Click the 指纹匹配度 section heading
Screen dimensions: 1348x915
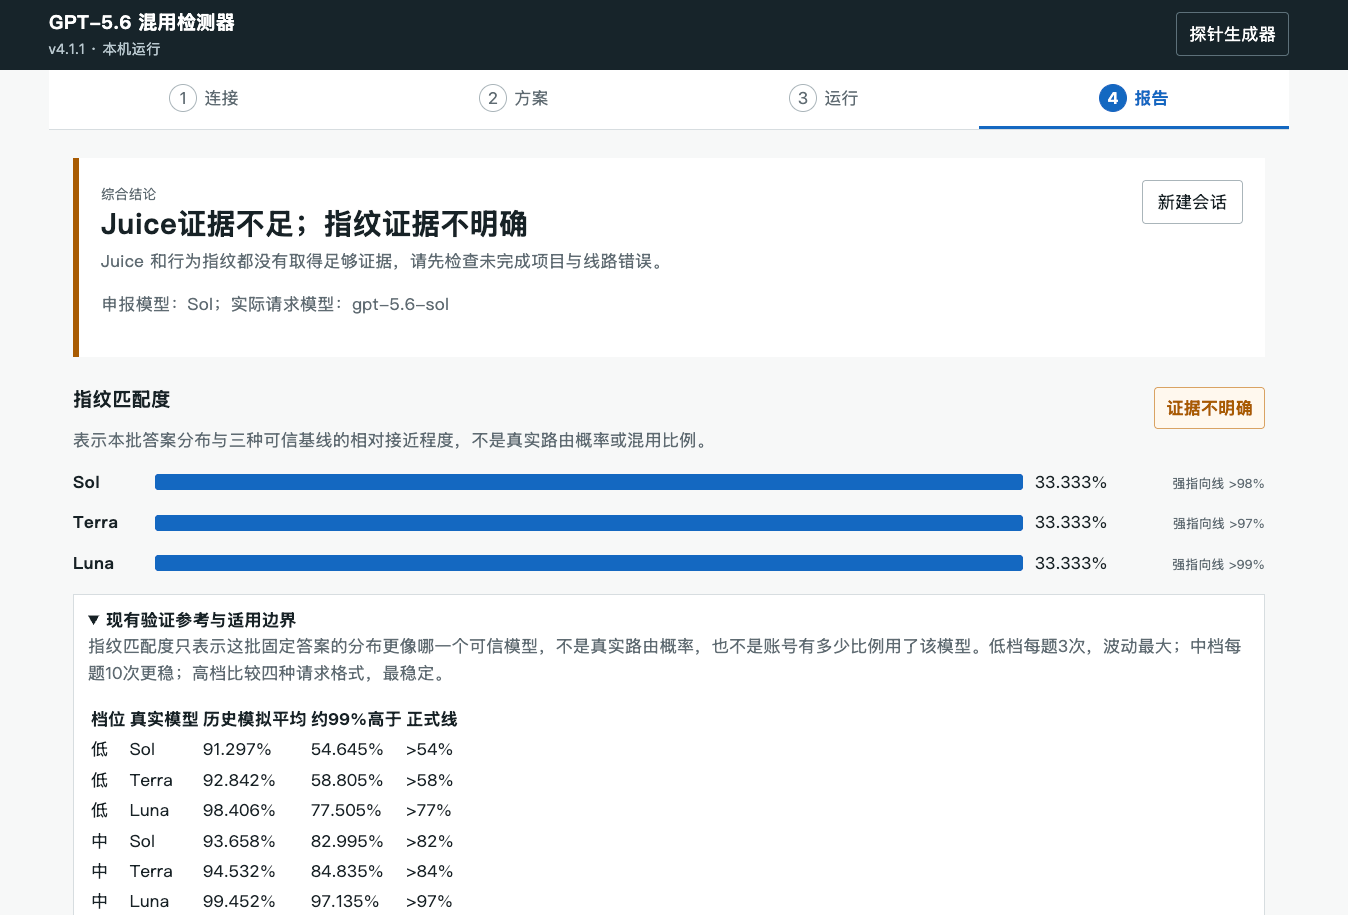point(122,399)
